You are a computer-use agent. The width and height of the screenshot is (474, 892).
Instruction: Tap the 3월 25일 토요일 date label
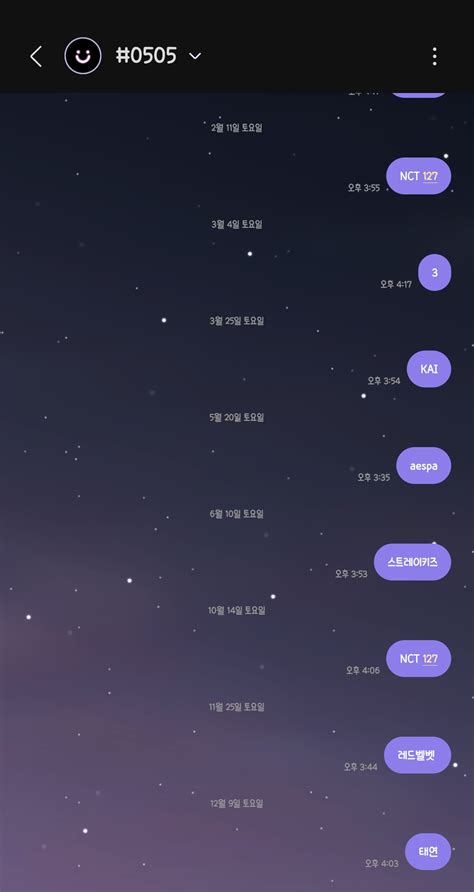237,321
